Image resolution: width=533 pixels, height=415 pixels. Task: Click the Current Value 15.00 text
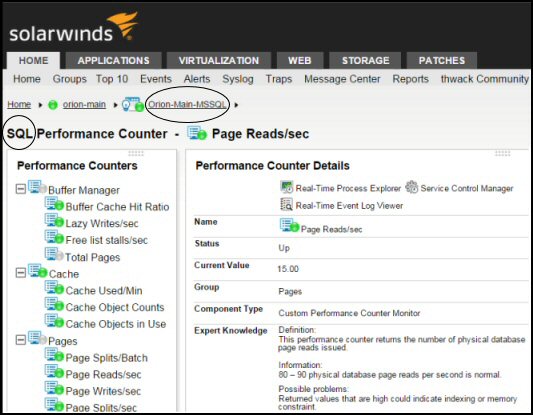[288, 269]
